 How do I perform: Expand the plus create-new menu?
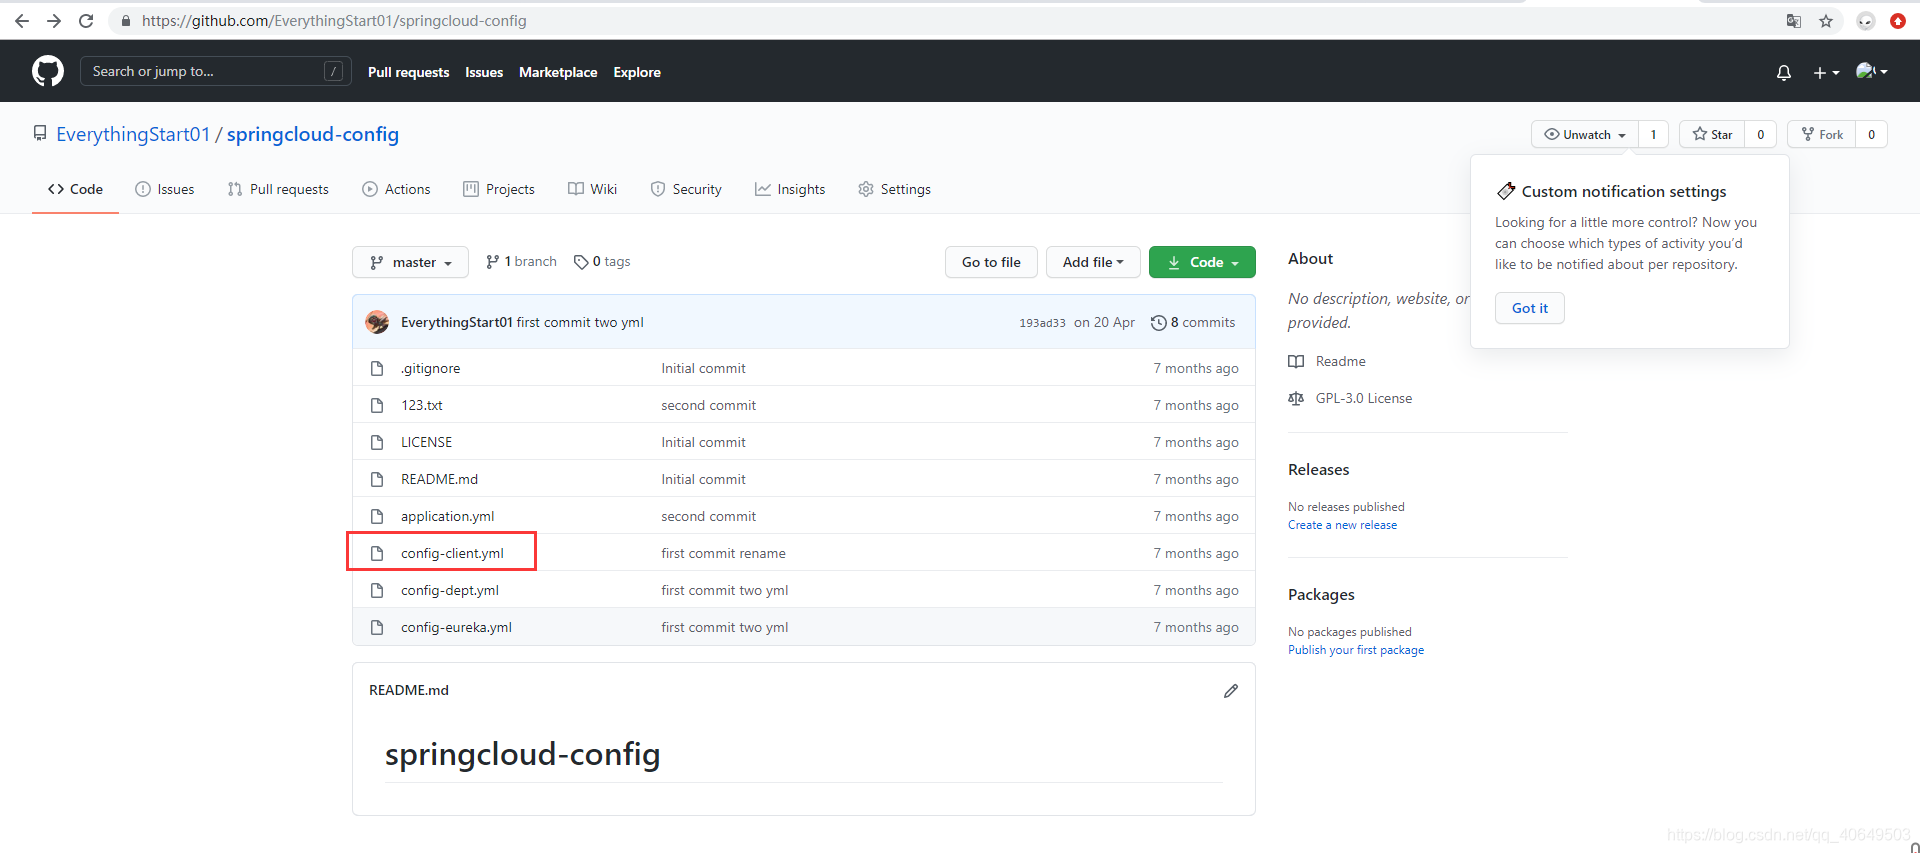pos(1826,72)
